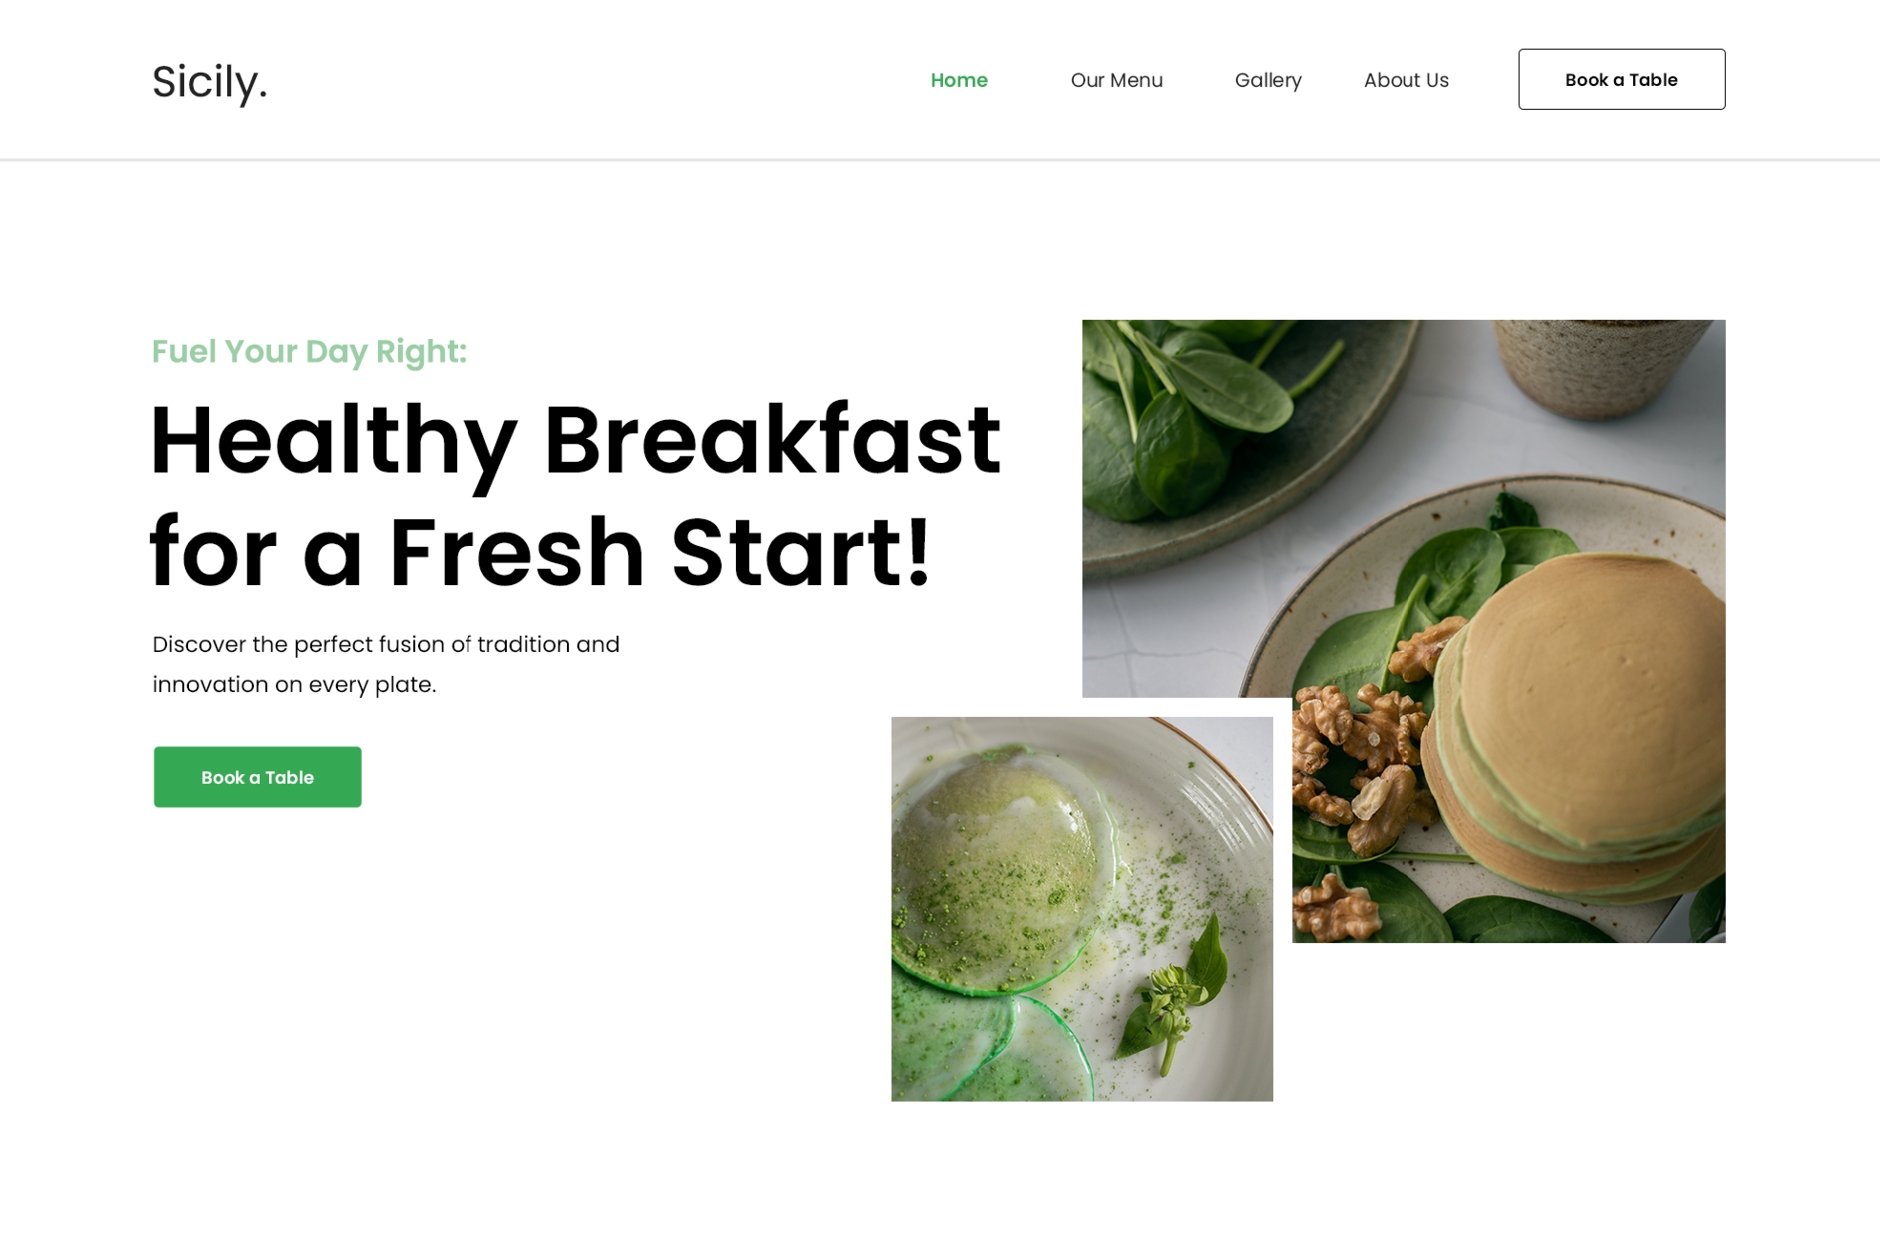This screenshot has width=1880, height=1260.
Task: Visit the About Us page
Action: 1405,80
